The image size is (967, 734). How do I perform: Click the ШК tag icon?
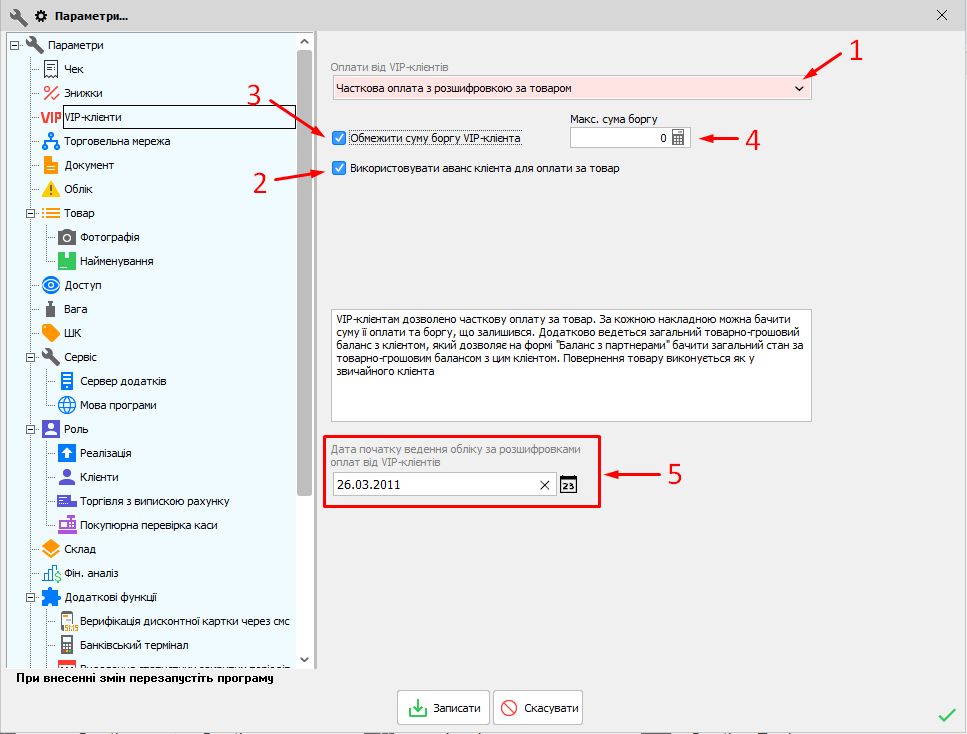pos(51,333)
